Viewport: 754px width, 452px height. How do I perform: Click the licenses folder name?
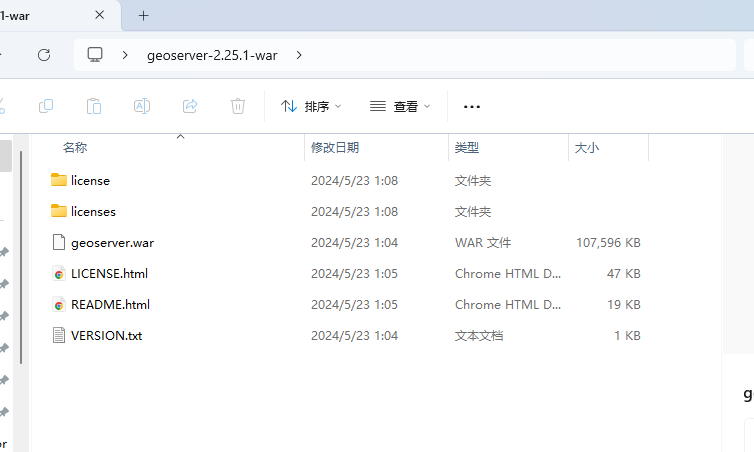click(x=93, y=212)
